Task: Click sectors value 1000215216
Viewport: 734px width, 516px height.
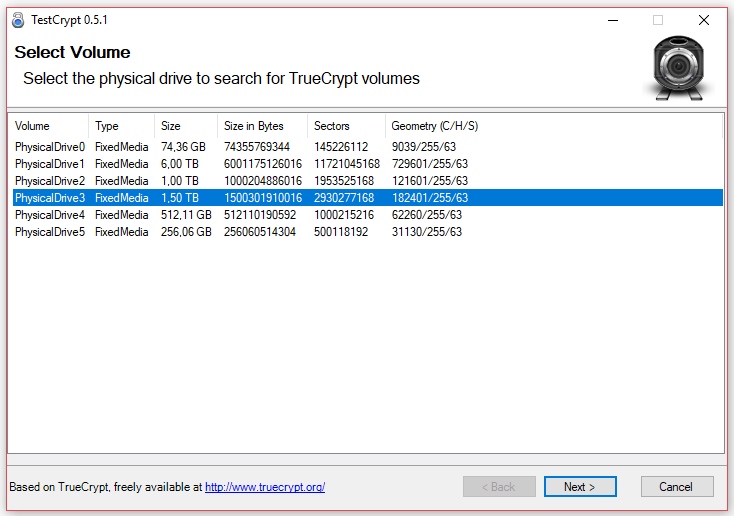Action: coord(344,215)
